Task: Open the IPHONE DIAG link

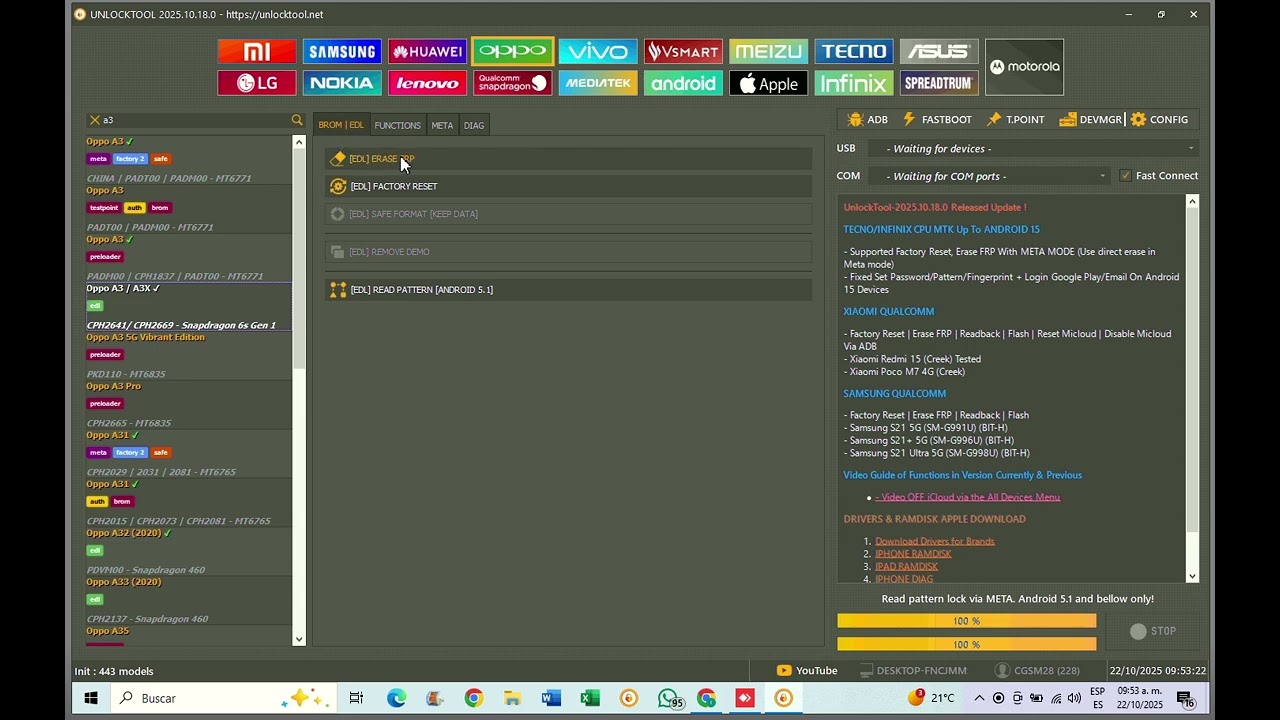Action: [904, 579]
